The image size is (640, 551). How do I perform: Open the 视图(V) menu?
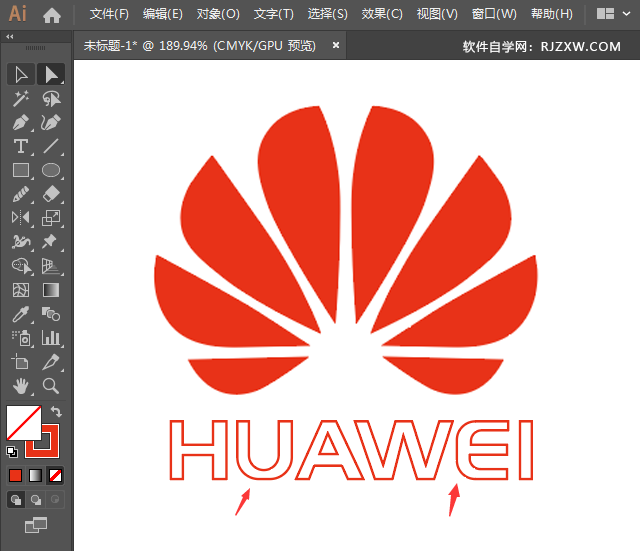tap(437, 14)
